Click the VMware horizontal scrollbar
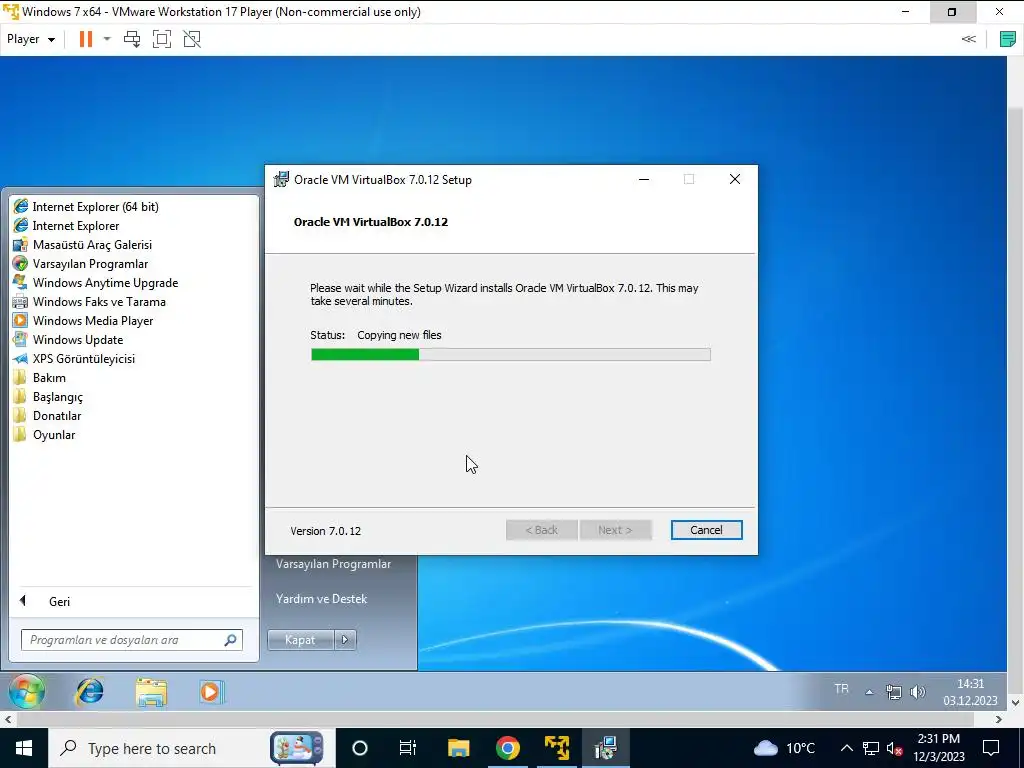 [494, 719]
